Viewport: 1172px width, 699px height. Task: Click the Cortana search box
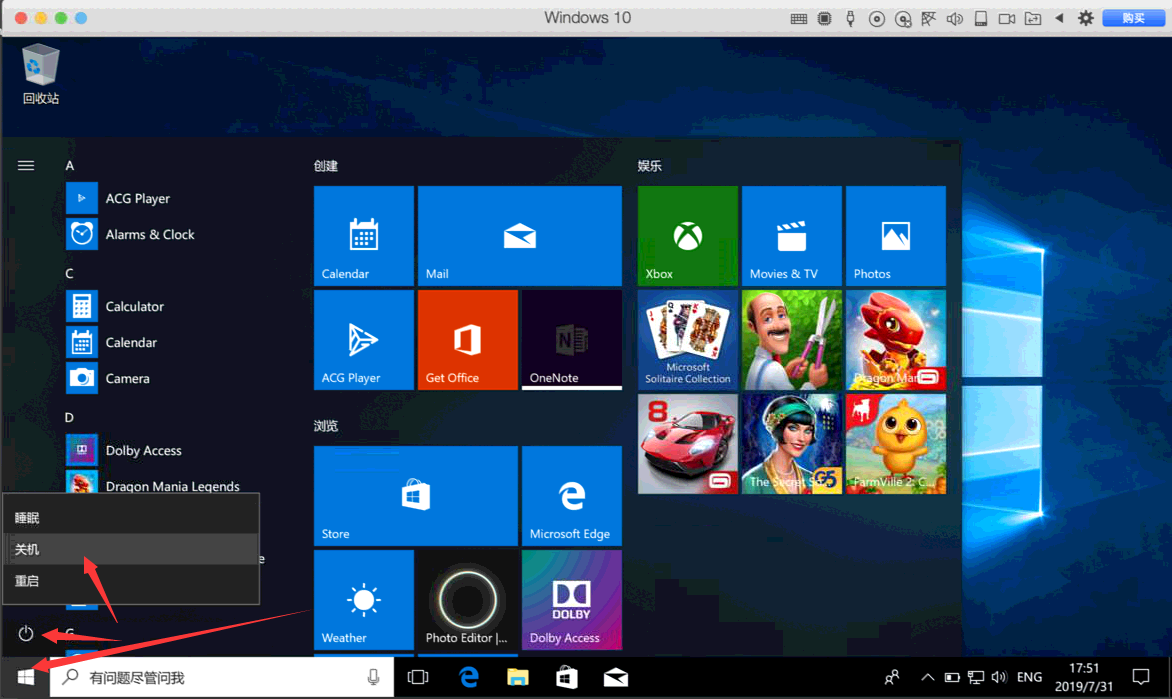pos(222,677)
